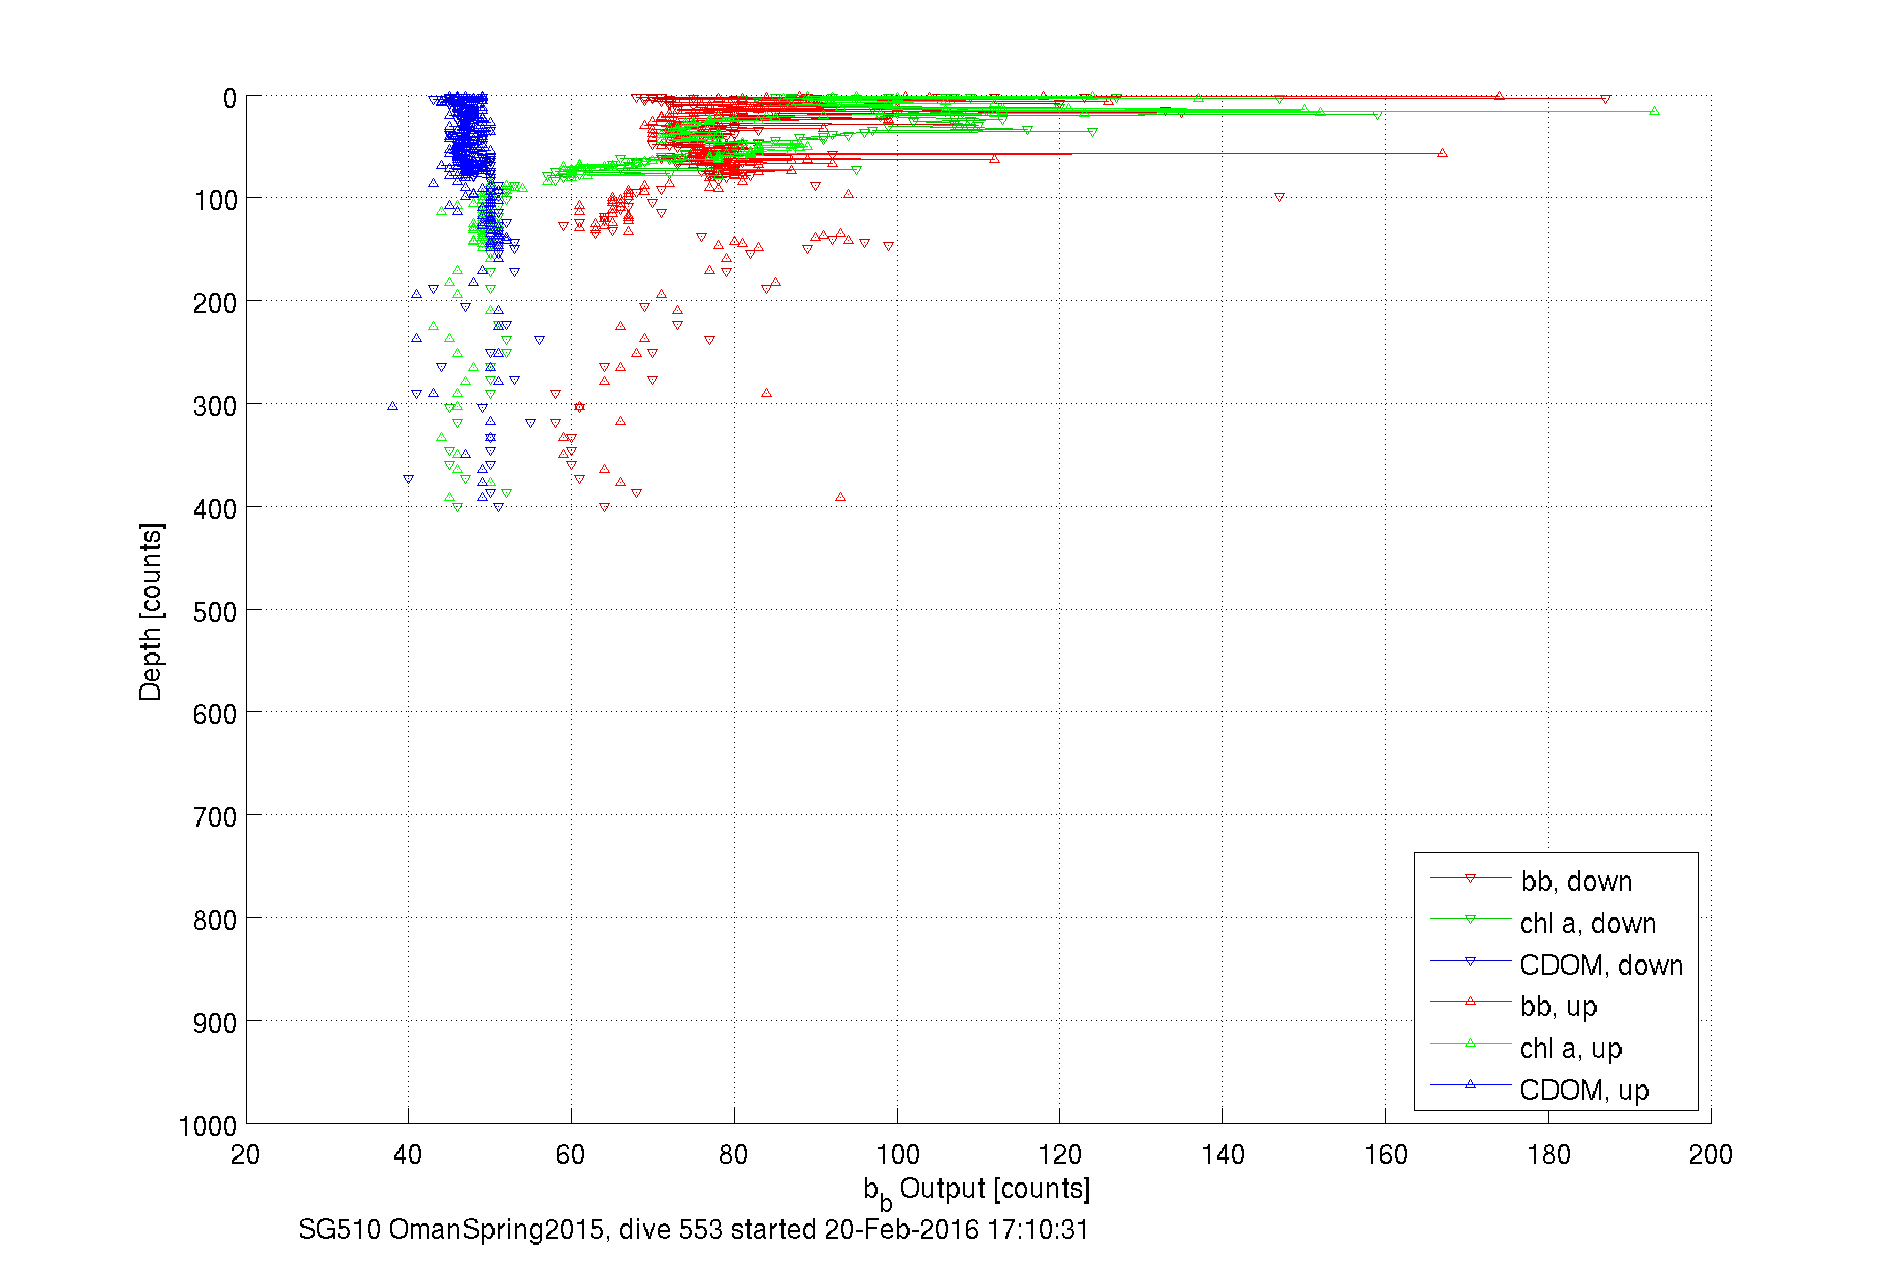Click x-axis tick label 120
The image size is (1891, 1262).
point(1060,1155)
